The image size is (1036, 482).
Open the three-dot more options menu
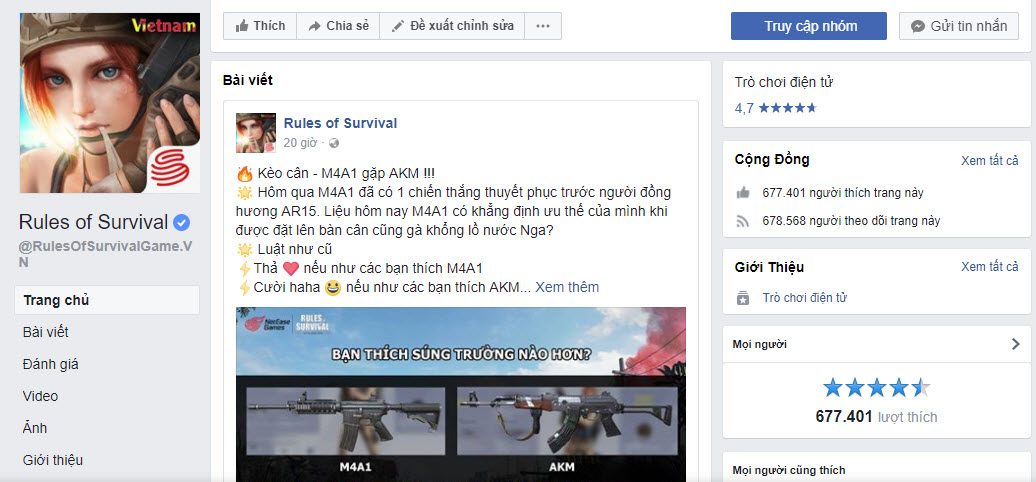tap(543, 26)
